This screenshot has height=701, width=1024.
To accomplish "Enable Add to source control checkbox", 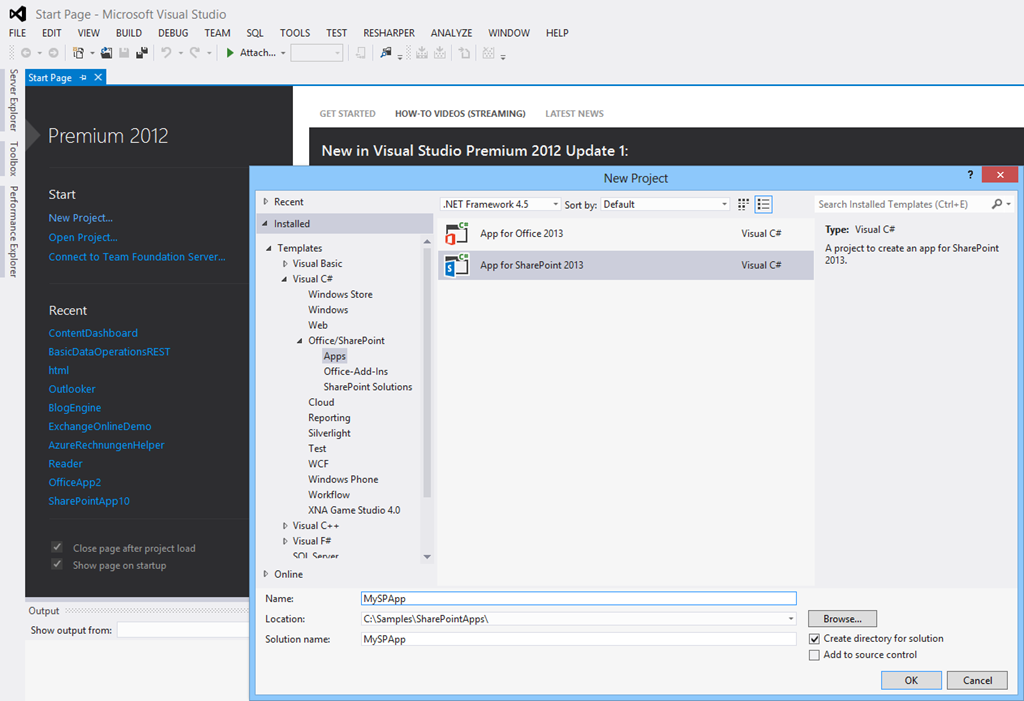I will (x=815, y=655).
